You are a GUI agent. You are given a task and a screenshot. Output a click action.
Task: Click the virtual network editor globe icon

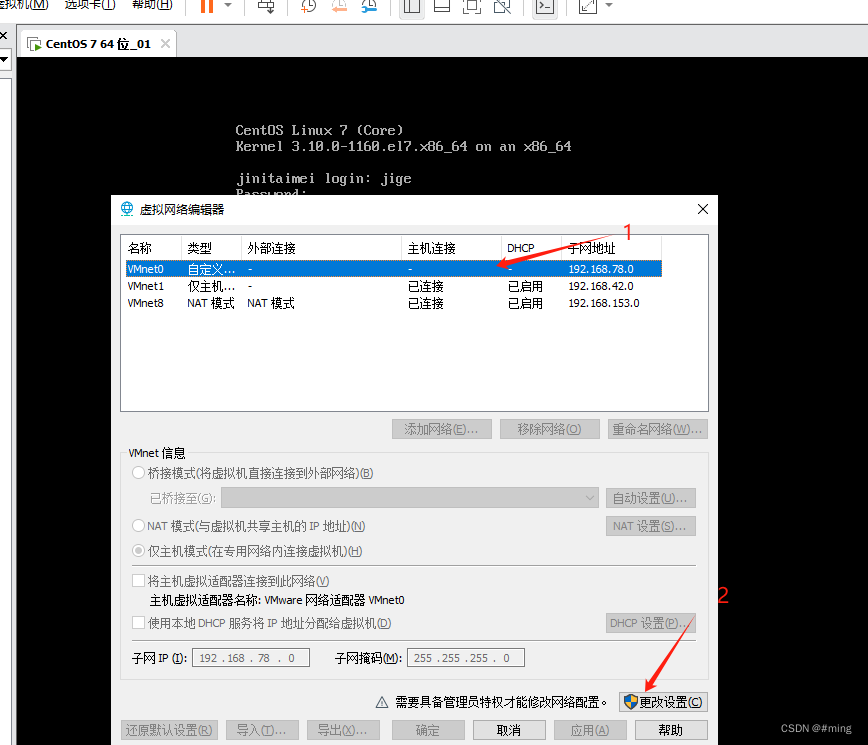(x=126, y=209)
